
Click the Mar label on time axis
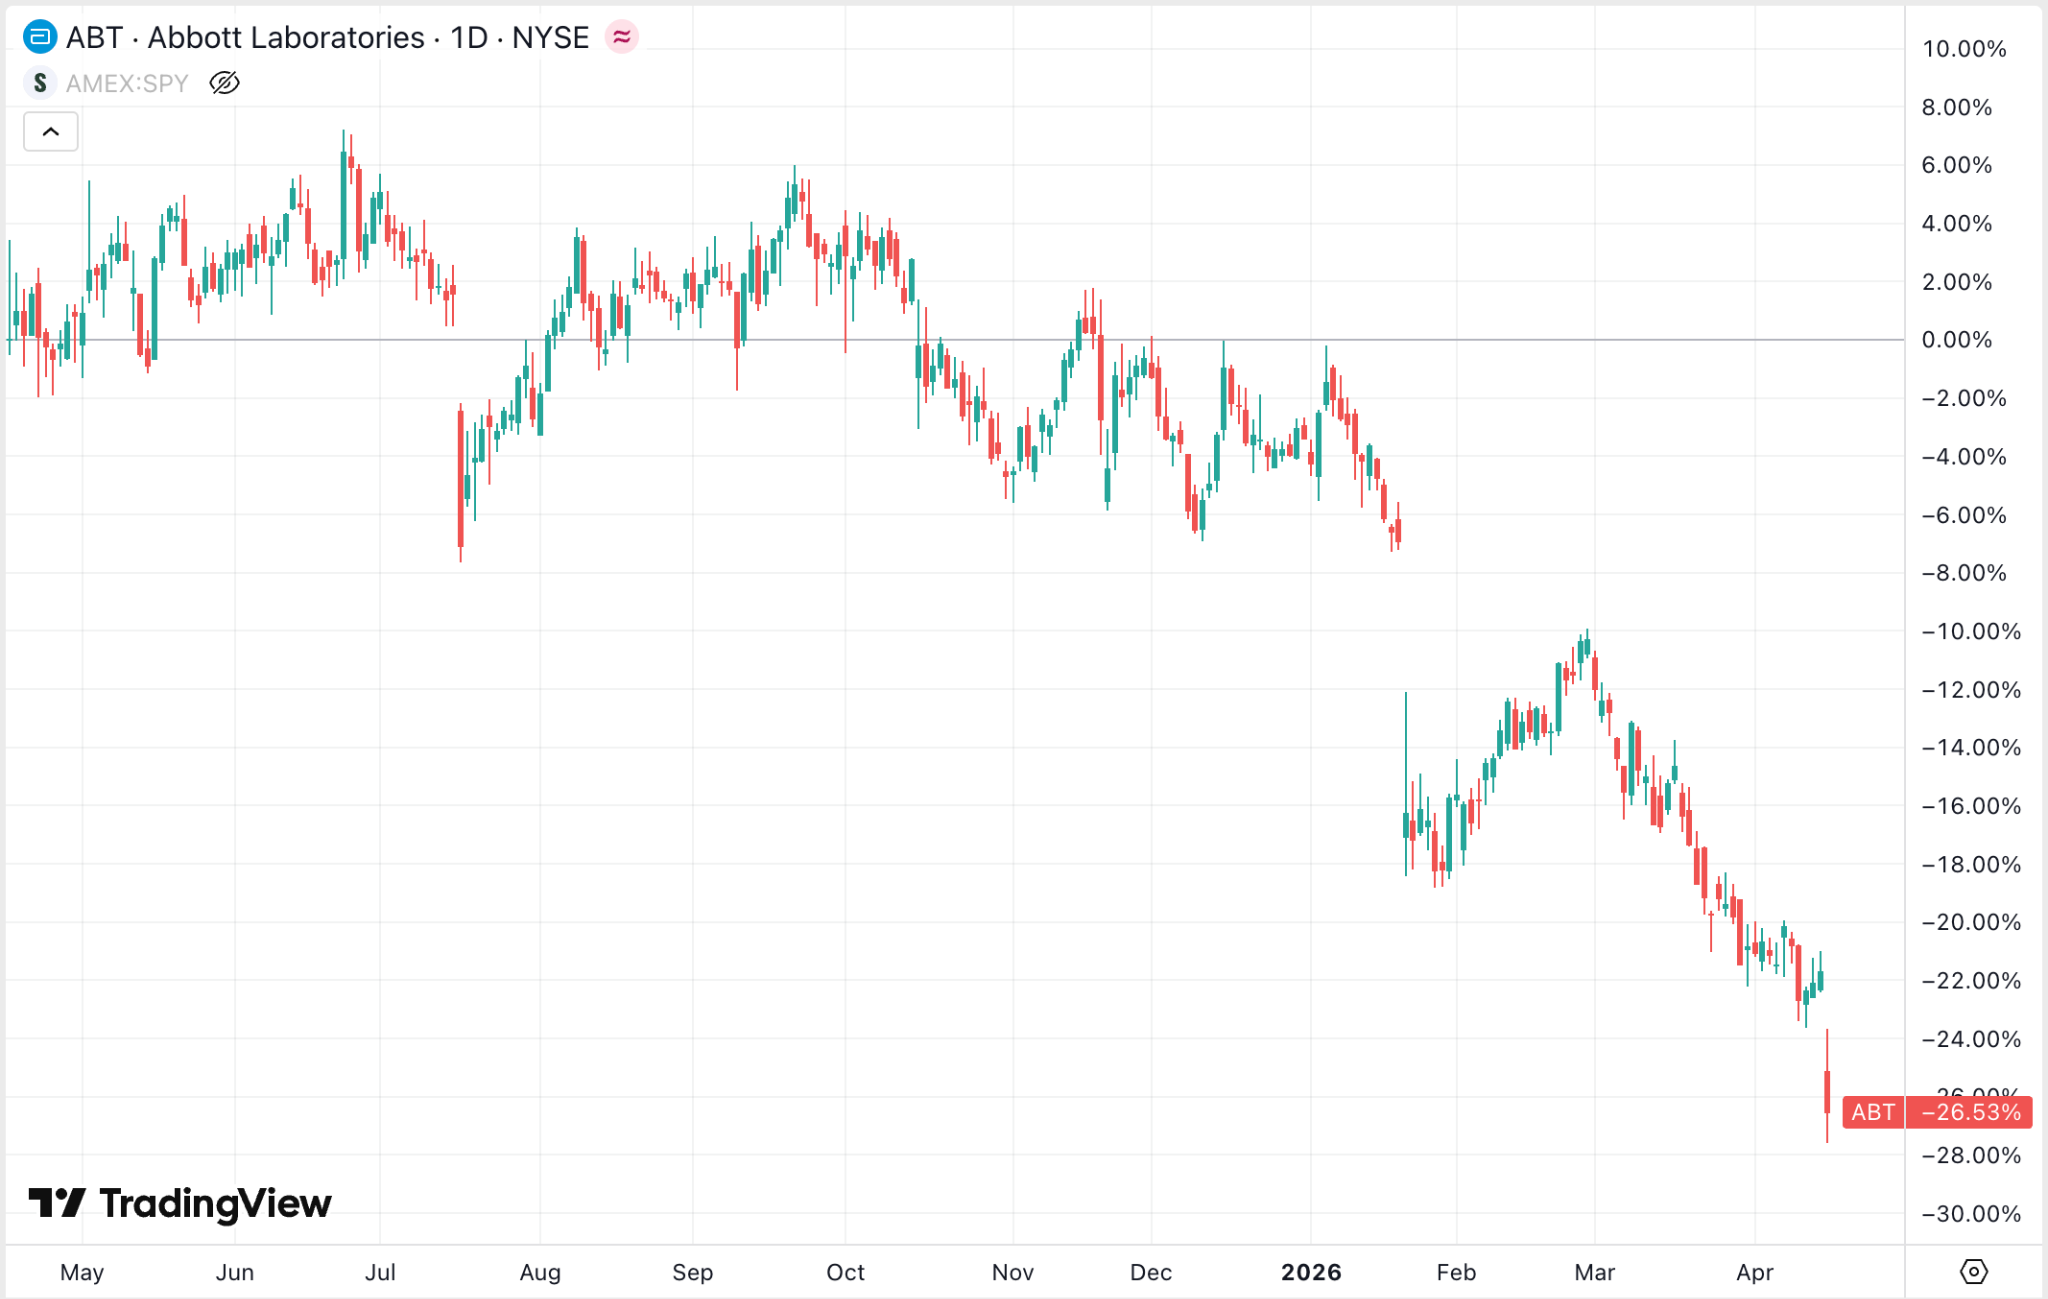click(x=1594, y=1272)
